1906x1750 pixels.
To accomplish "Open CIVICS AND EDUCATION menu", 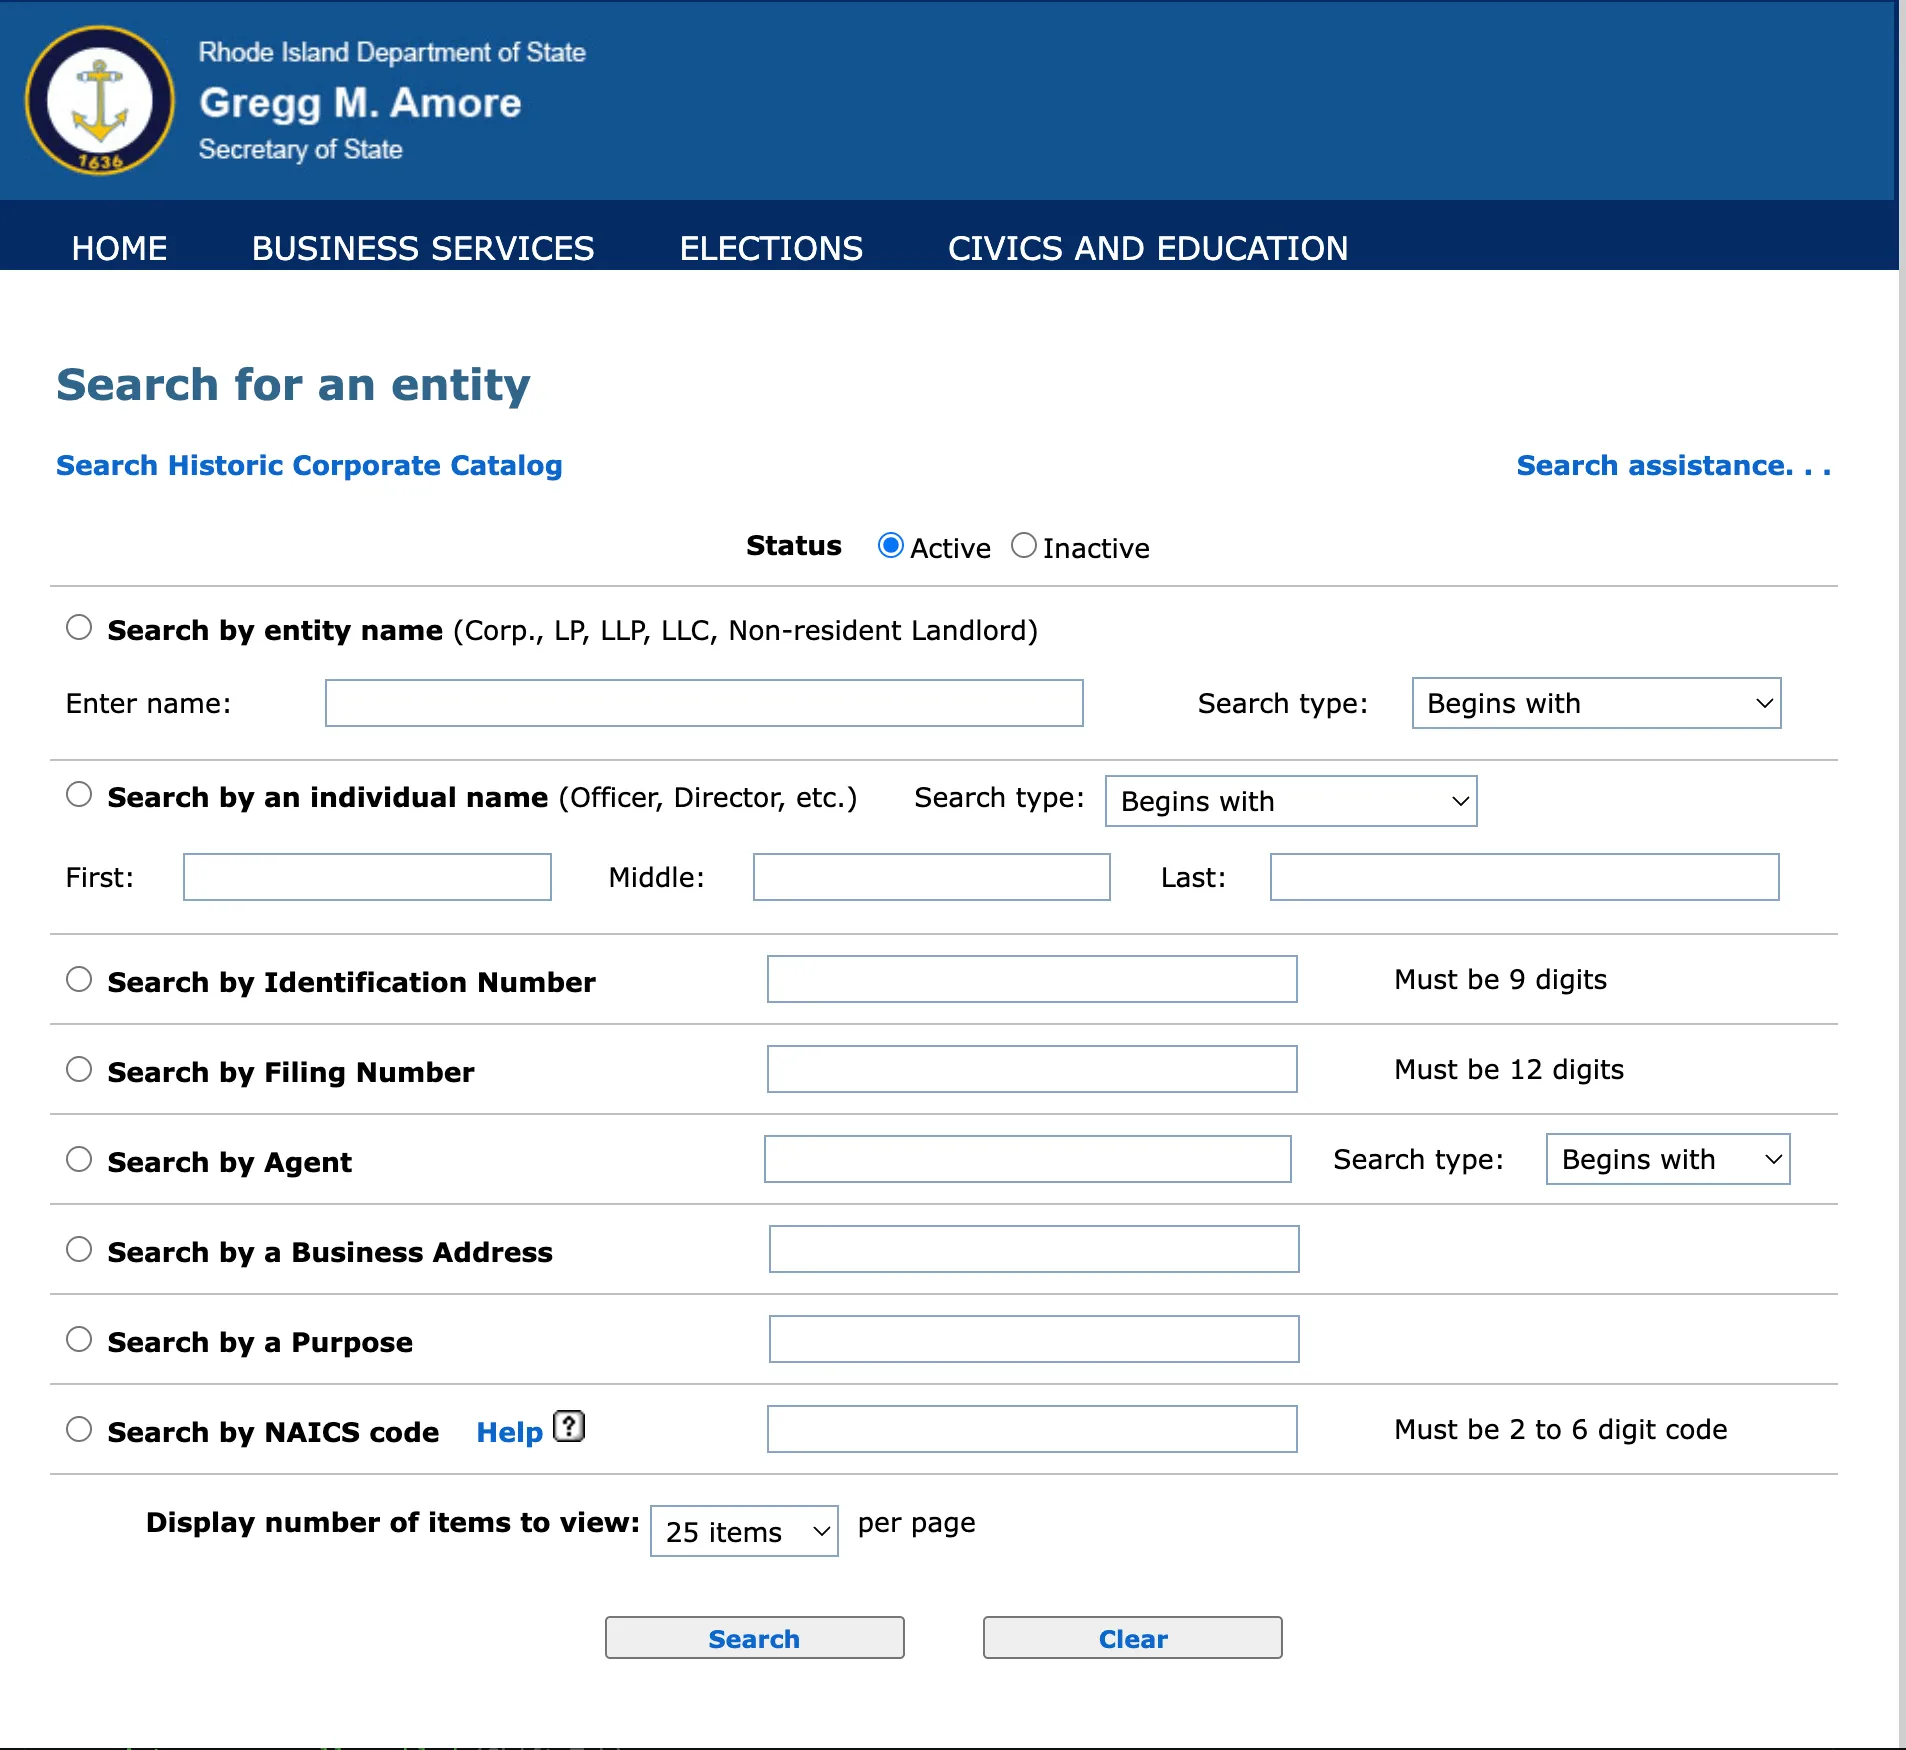I will (x=1148, y=248).
